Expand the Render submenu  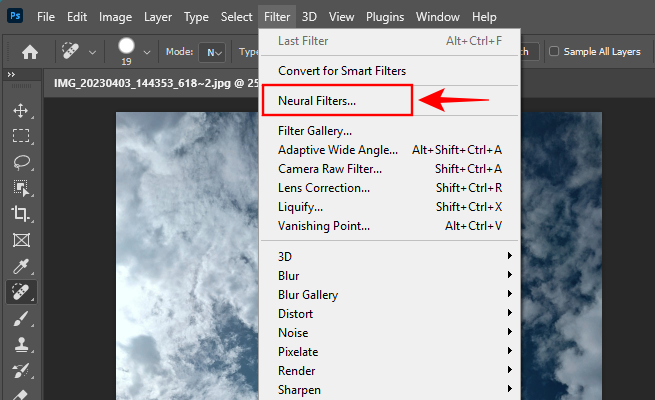[389, 371]
